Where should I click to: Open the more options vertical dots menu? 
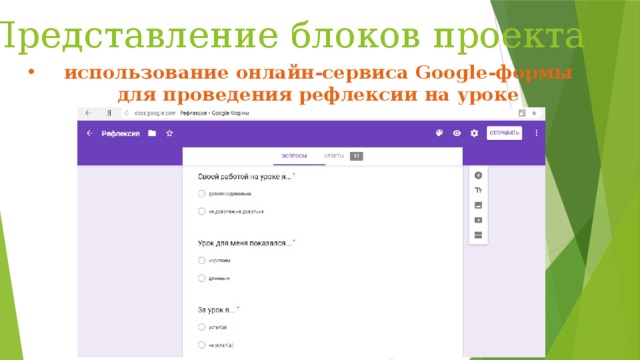[536, 133]
